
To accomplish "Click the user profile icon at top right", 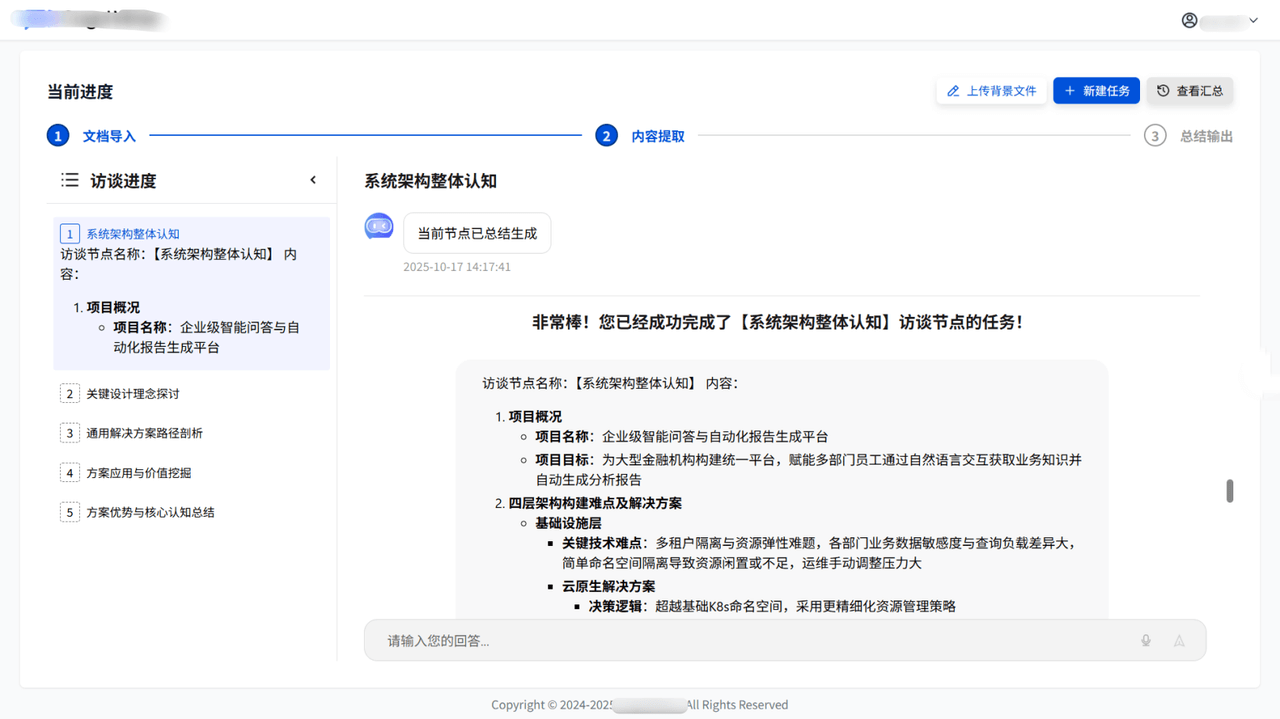I will pyautogui.click(x=1189, y=20).
